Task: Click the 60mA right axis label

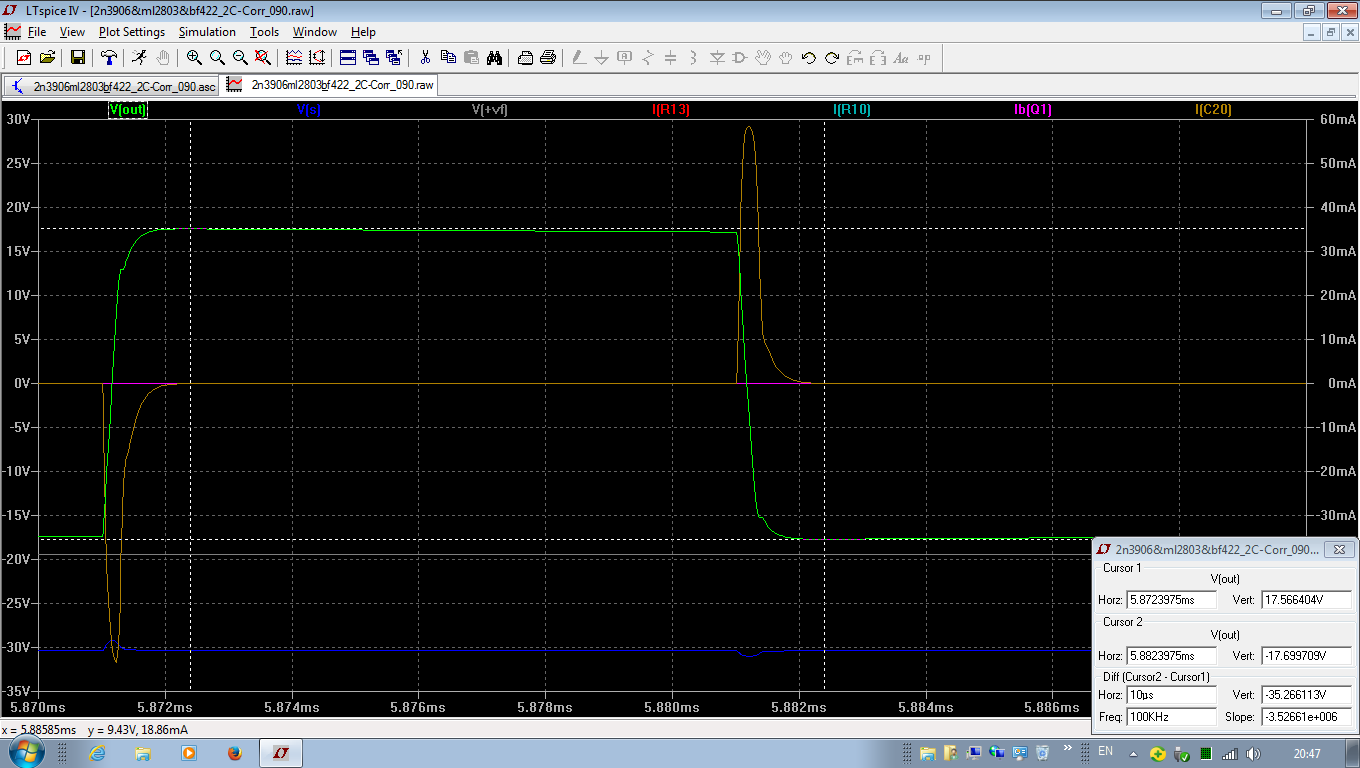Action: (x=1337, y=119)
